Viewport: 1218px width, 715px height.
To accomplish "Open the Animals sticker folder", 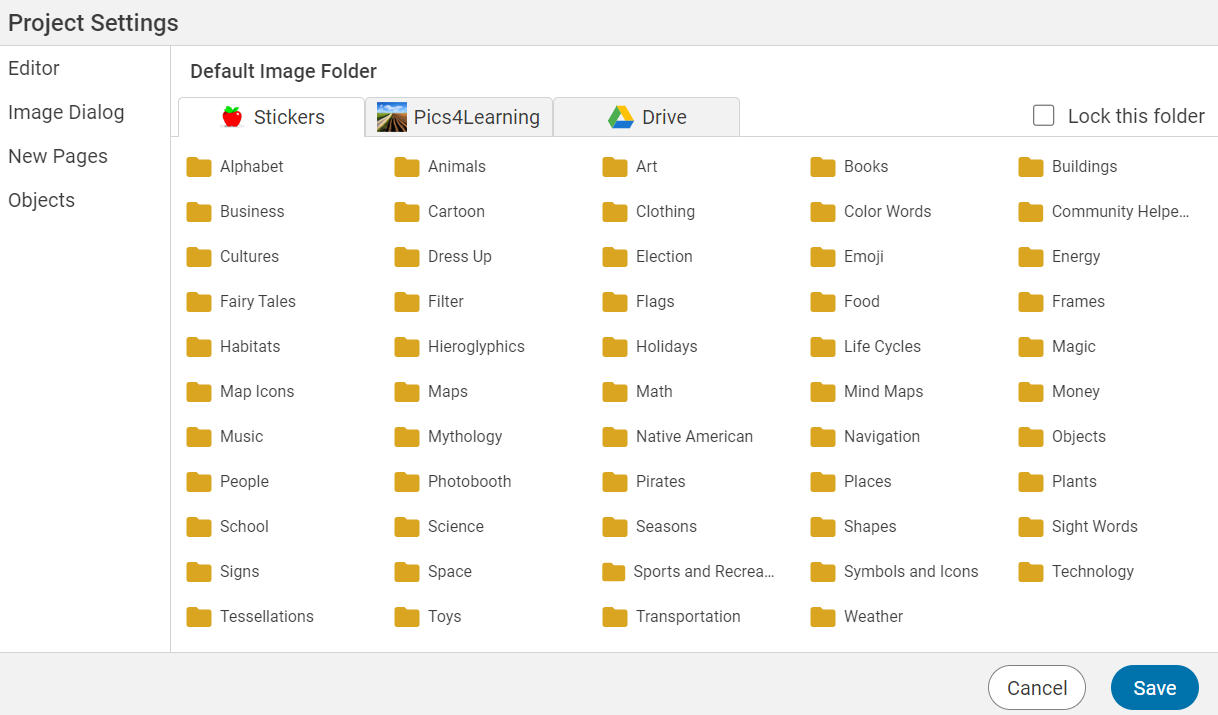I will (455, 166).
